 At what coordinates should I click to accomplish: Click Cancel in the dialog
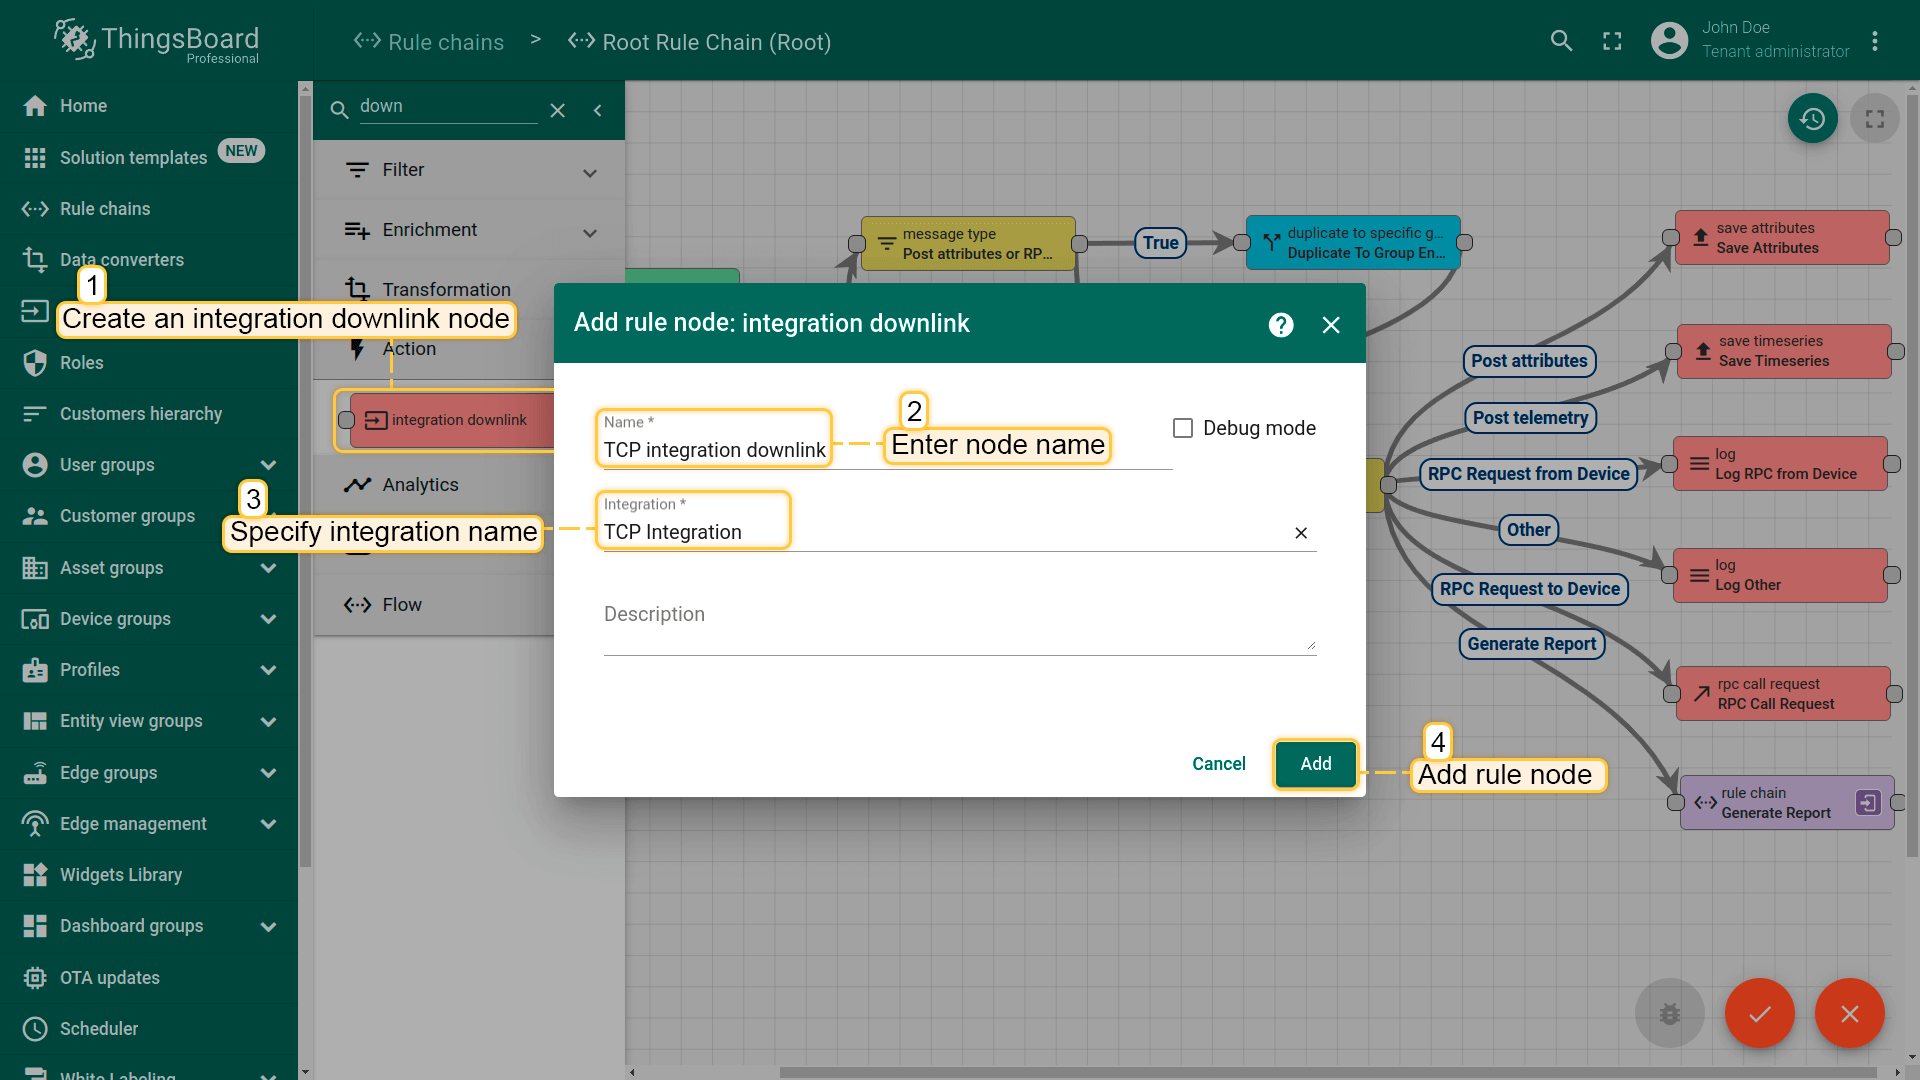coord(1218,764)
